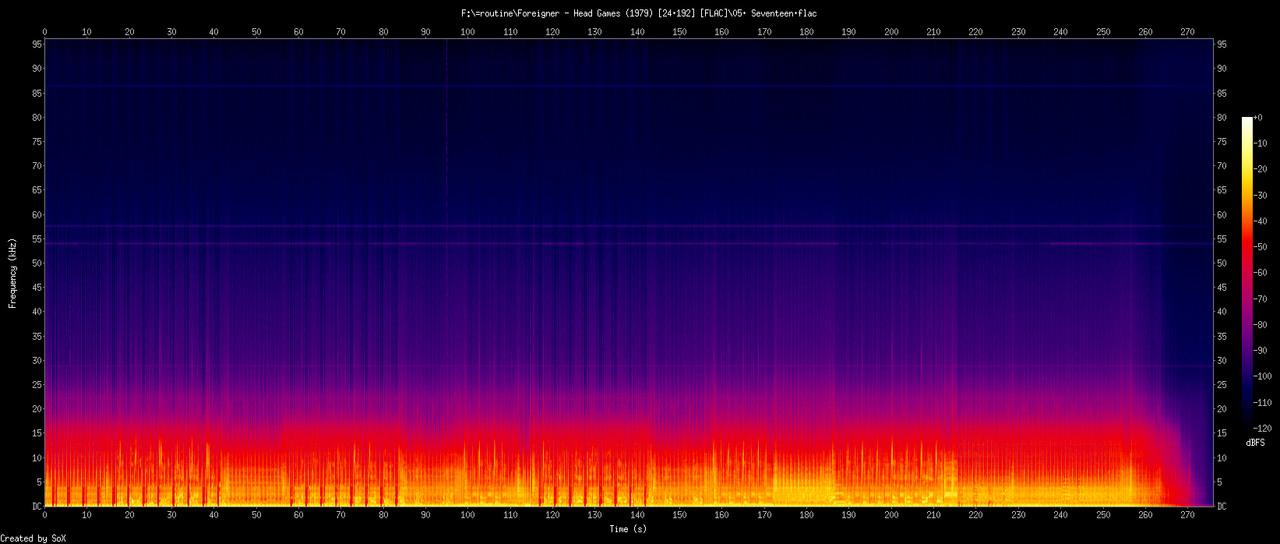Click '85' on the right frequency axis
Screen dimensions: 1280x544
tap(1222, 93)
